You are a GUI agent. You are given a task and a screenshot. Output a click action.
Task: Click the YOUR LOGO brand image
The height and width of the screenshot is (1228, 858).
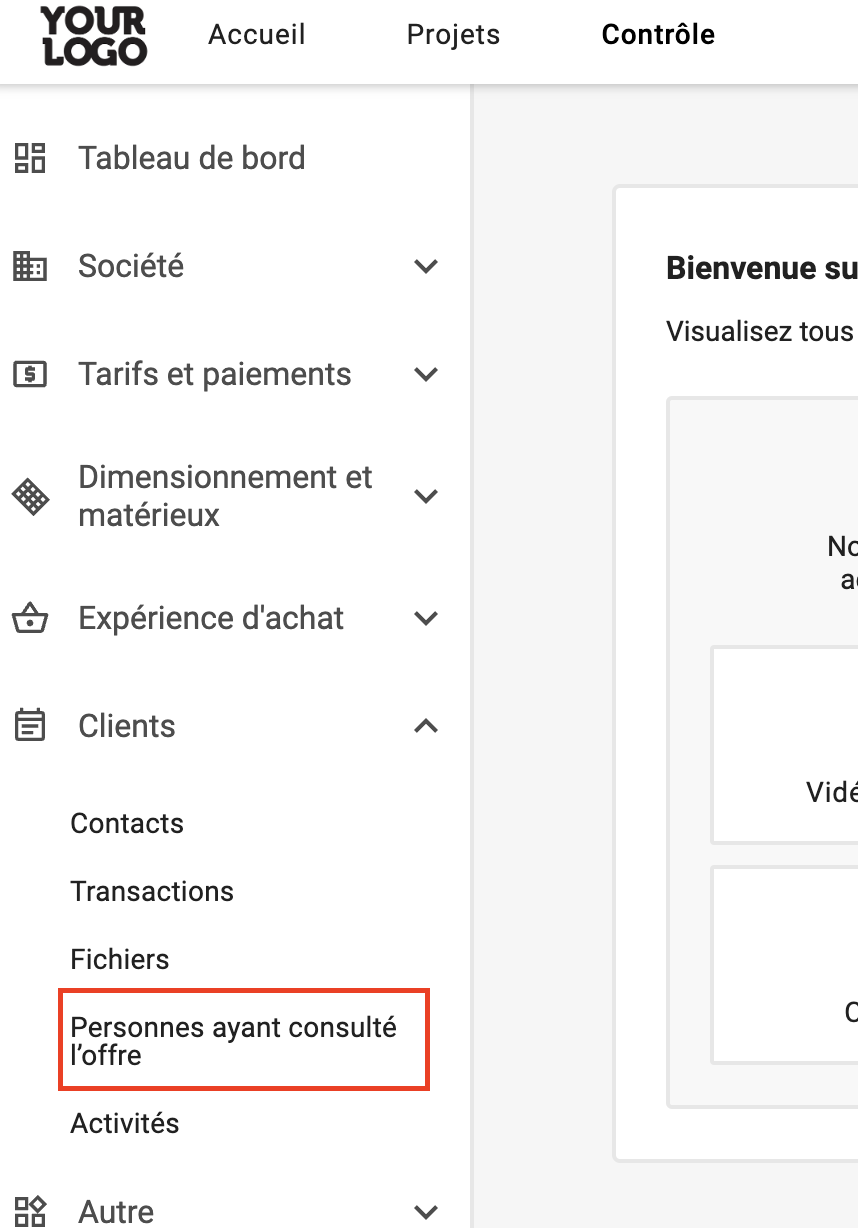(94, 35)
